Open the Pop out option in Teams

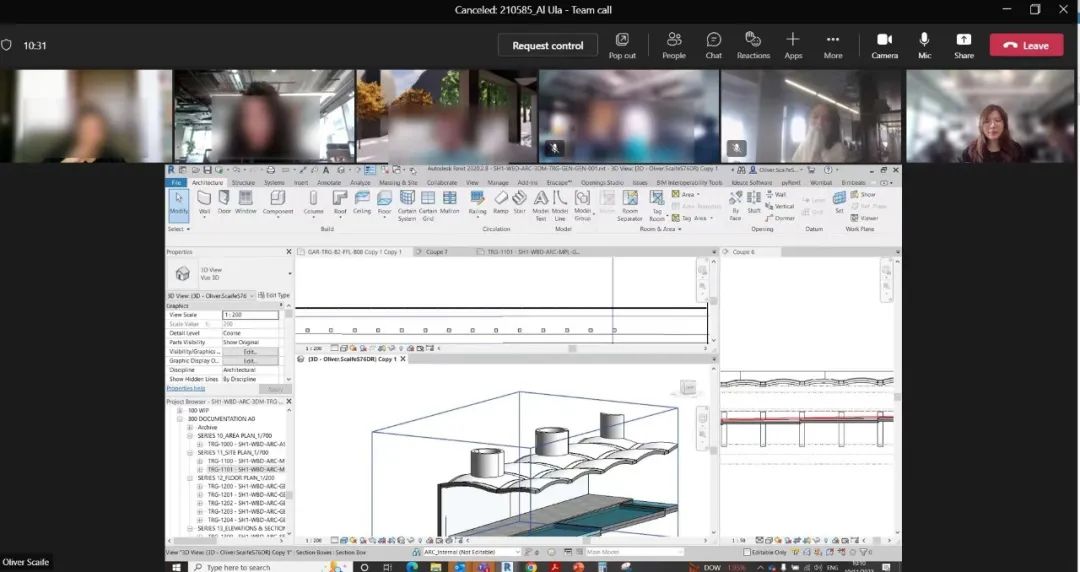pos(622,45)
